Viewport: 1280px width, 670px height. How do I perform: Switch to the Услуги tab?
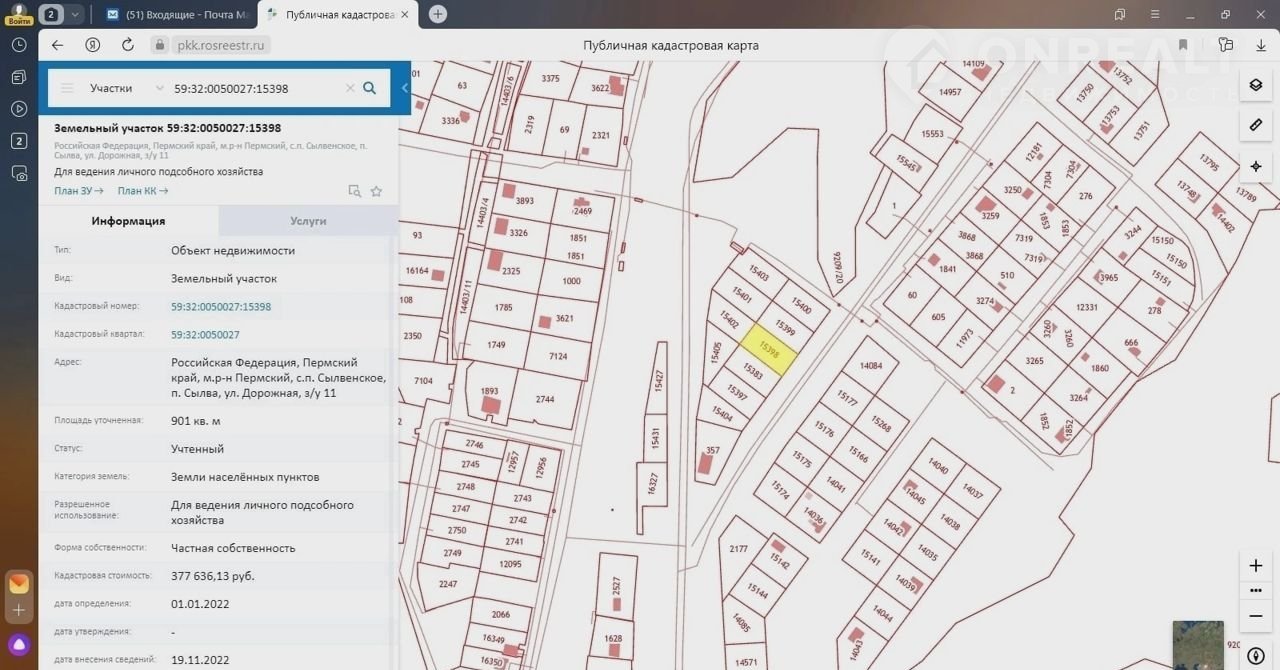coord(308,221)
